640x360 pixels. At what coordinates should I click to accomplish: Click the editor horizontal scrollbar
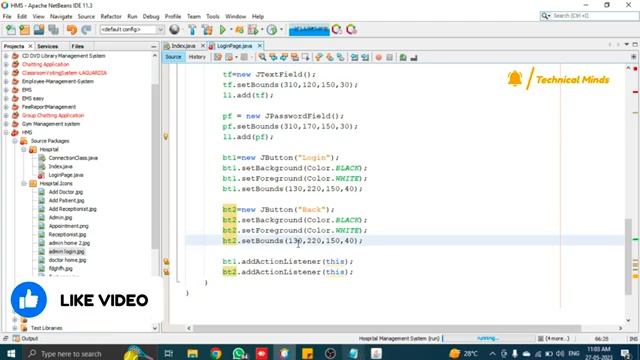[387, 328]
